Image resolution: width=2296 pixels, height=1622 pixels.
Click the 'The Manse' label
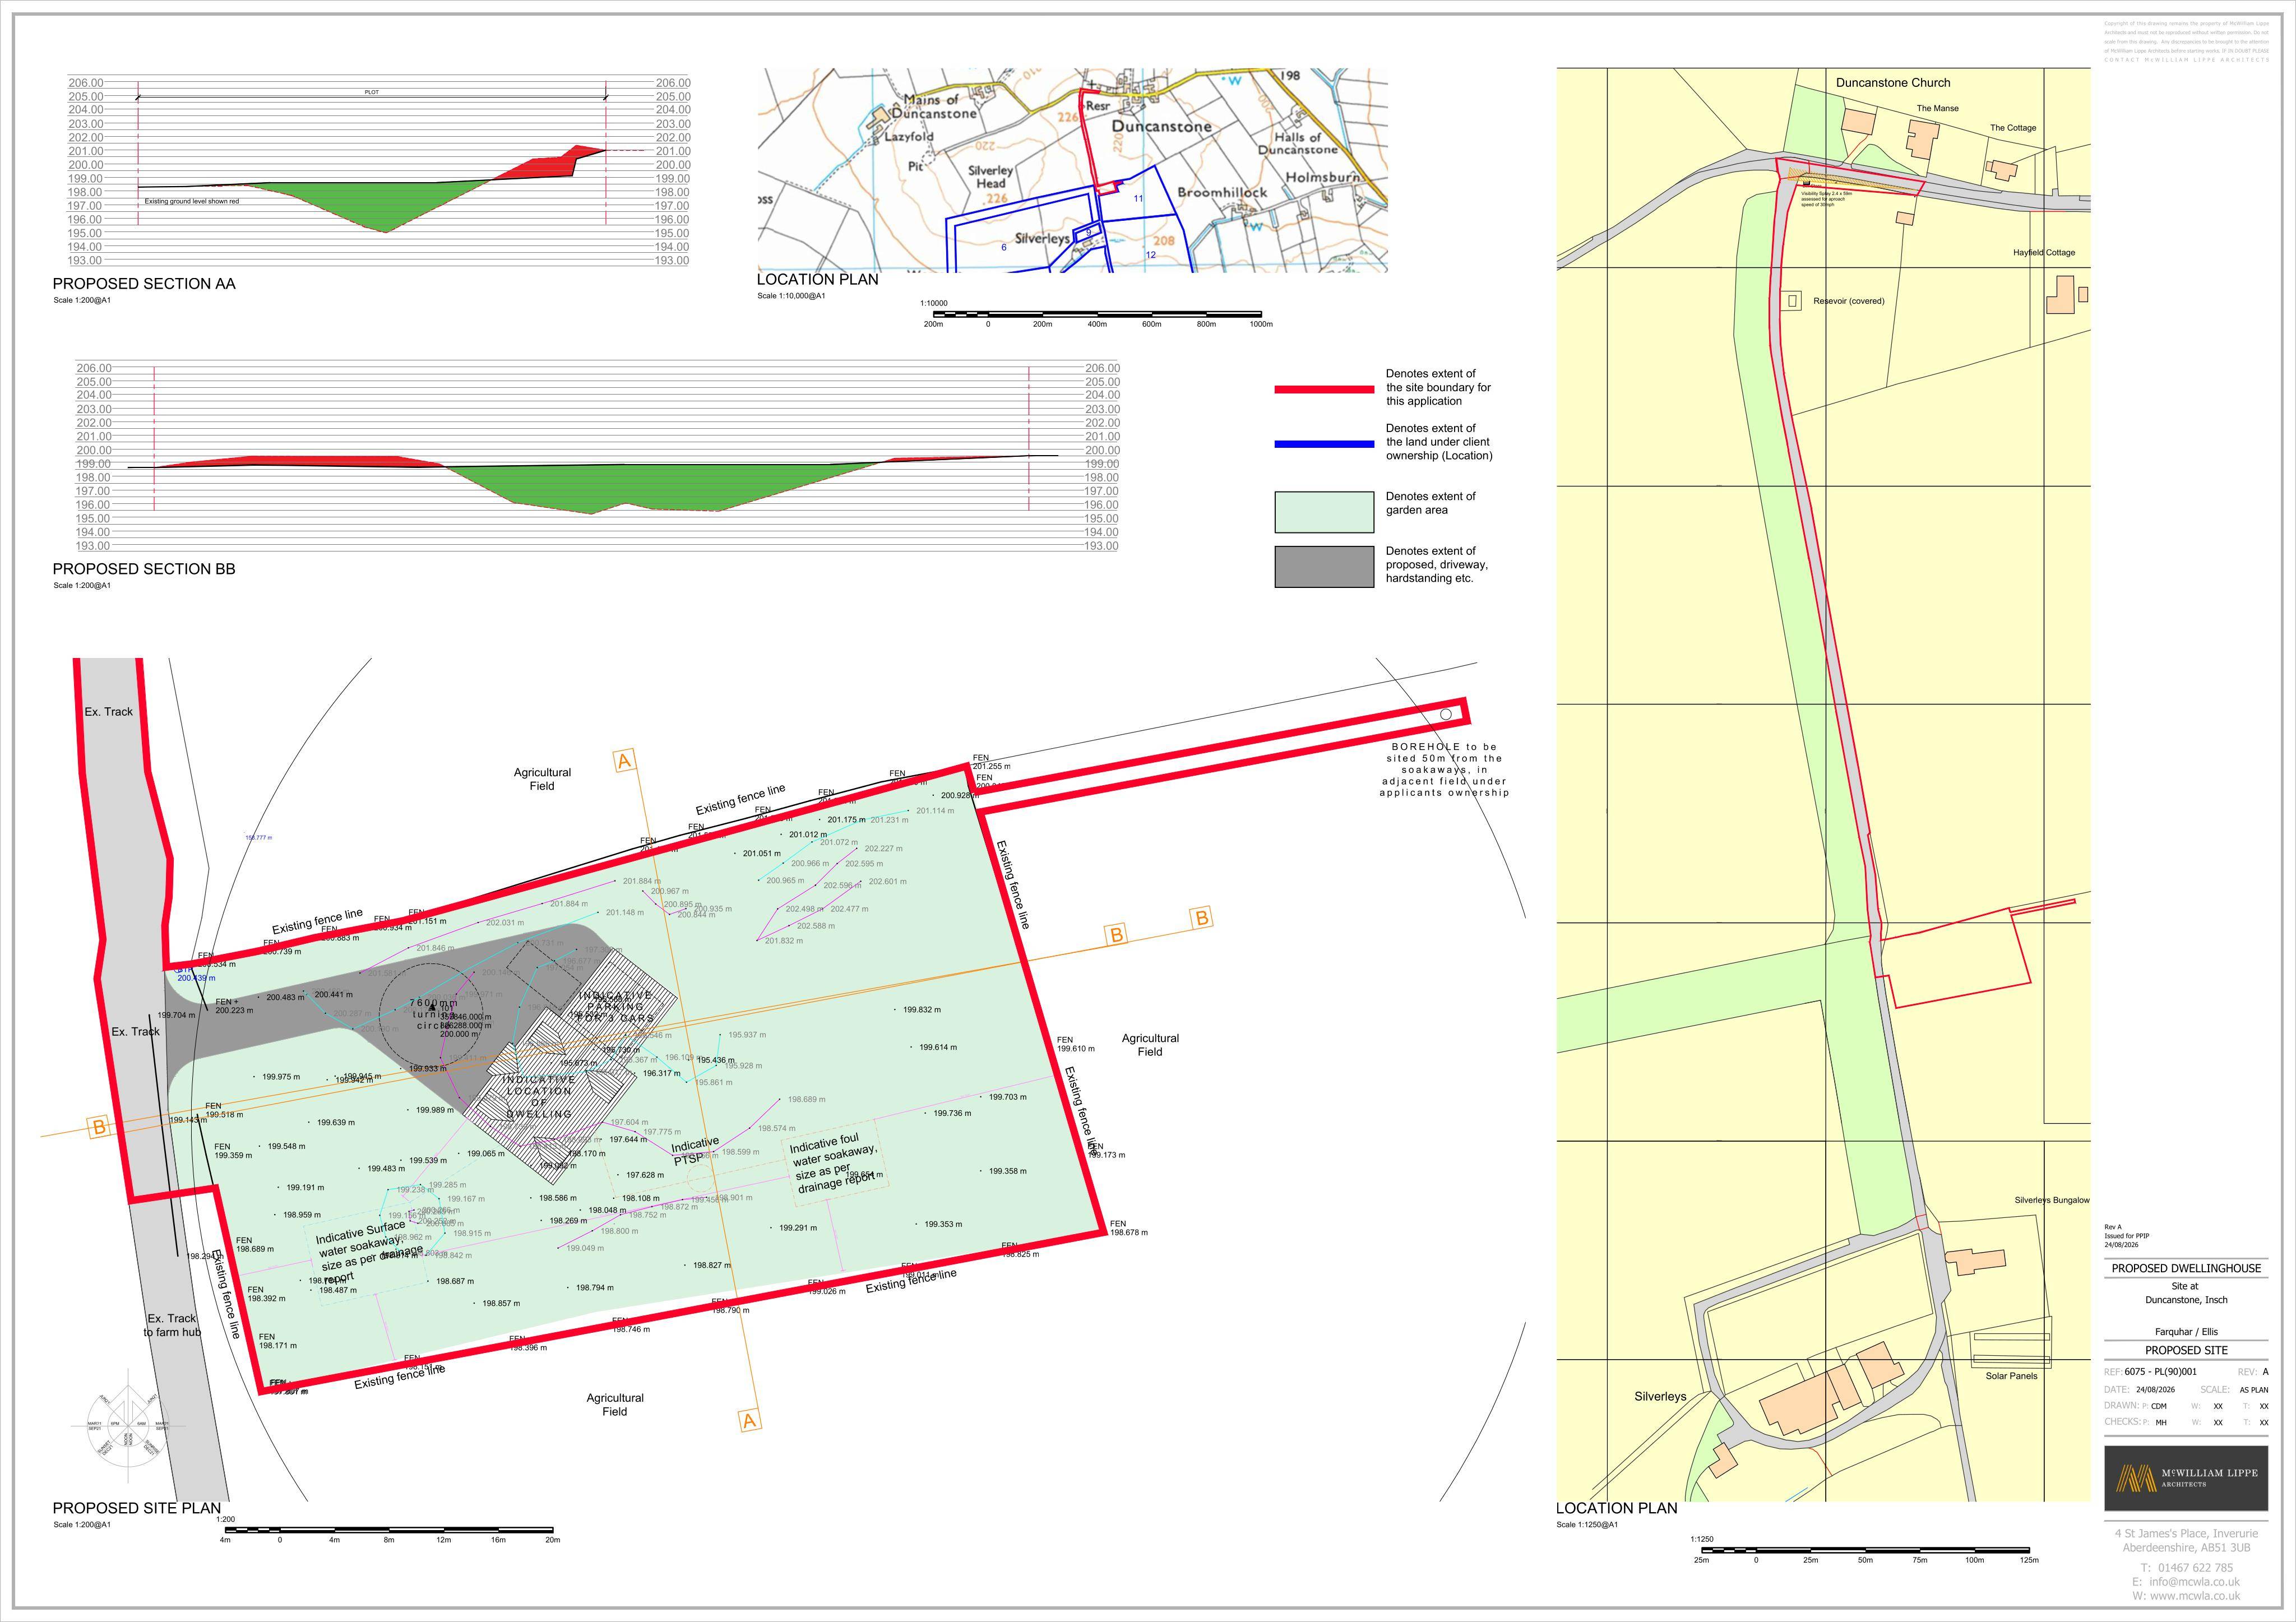point(1937,108)
